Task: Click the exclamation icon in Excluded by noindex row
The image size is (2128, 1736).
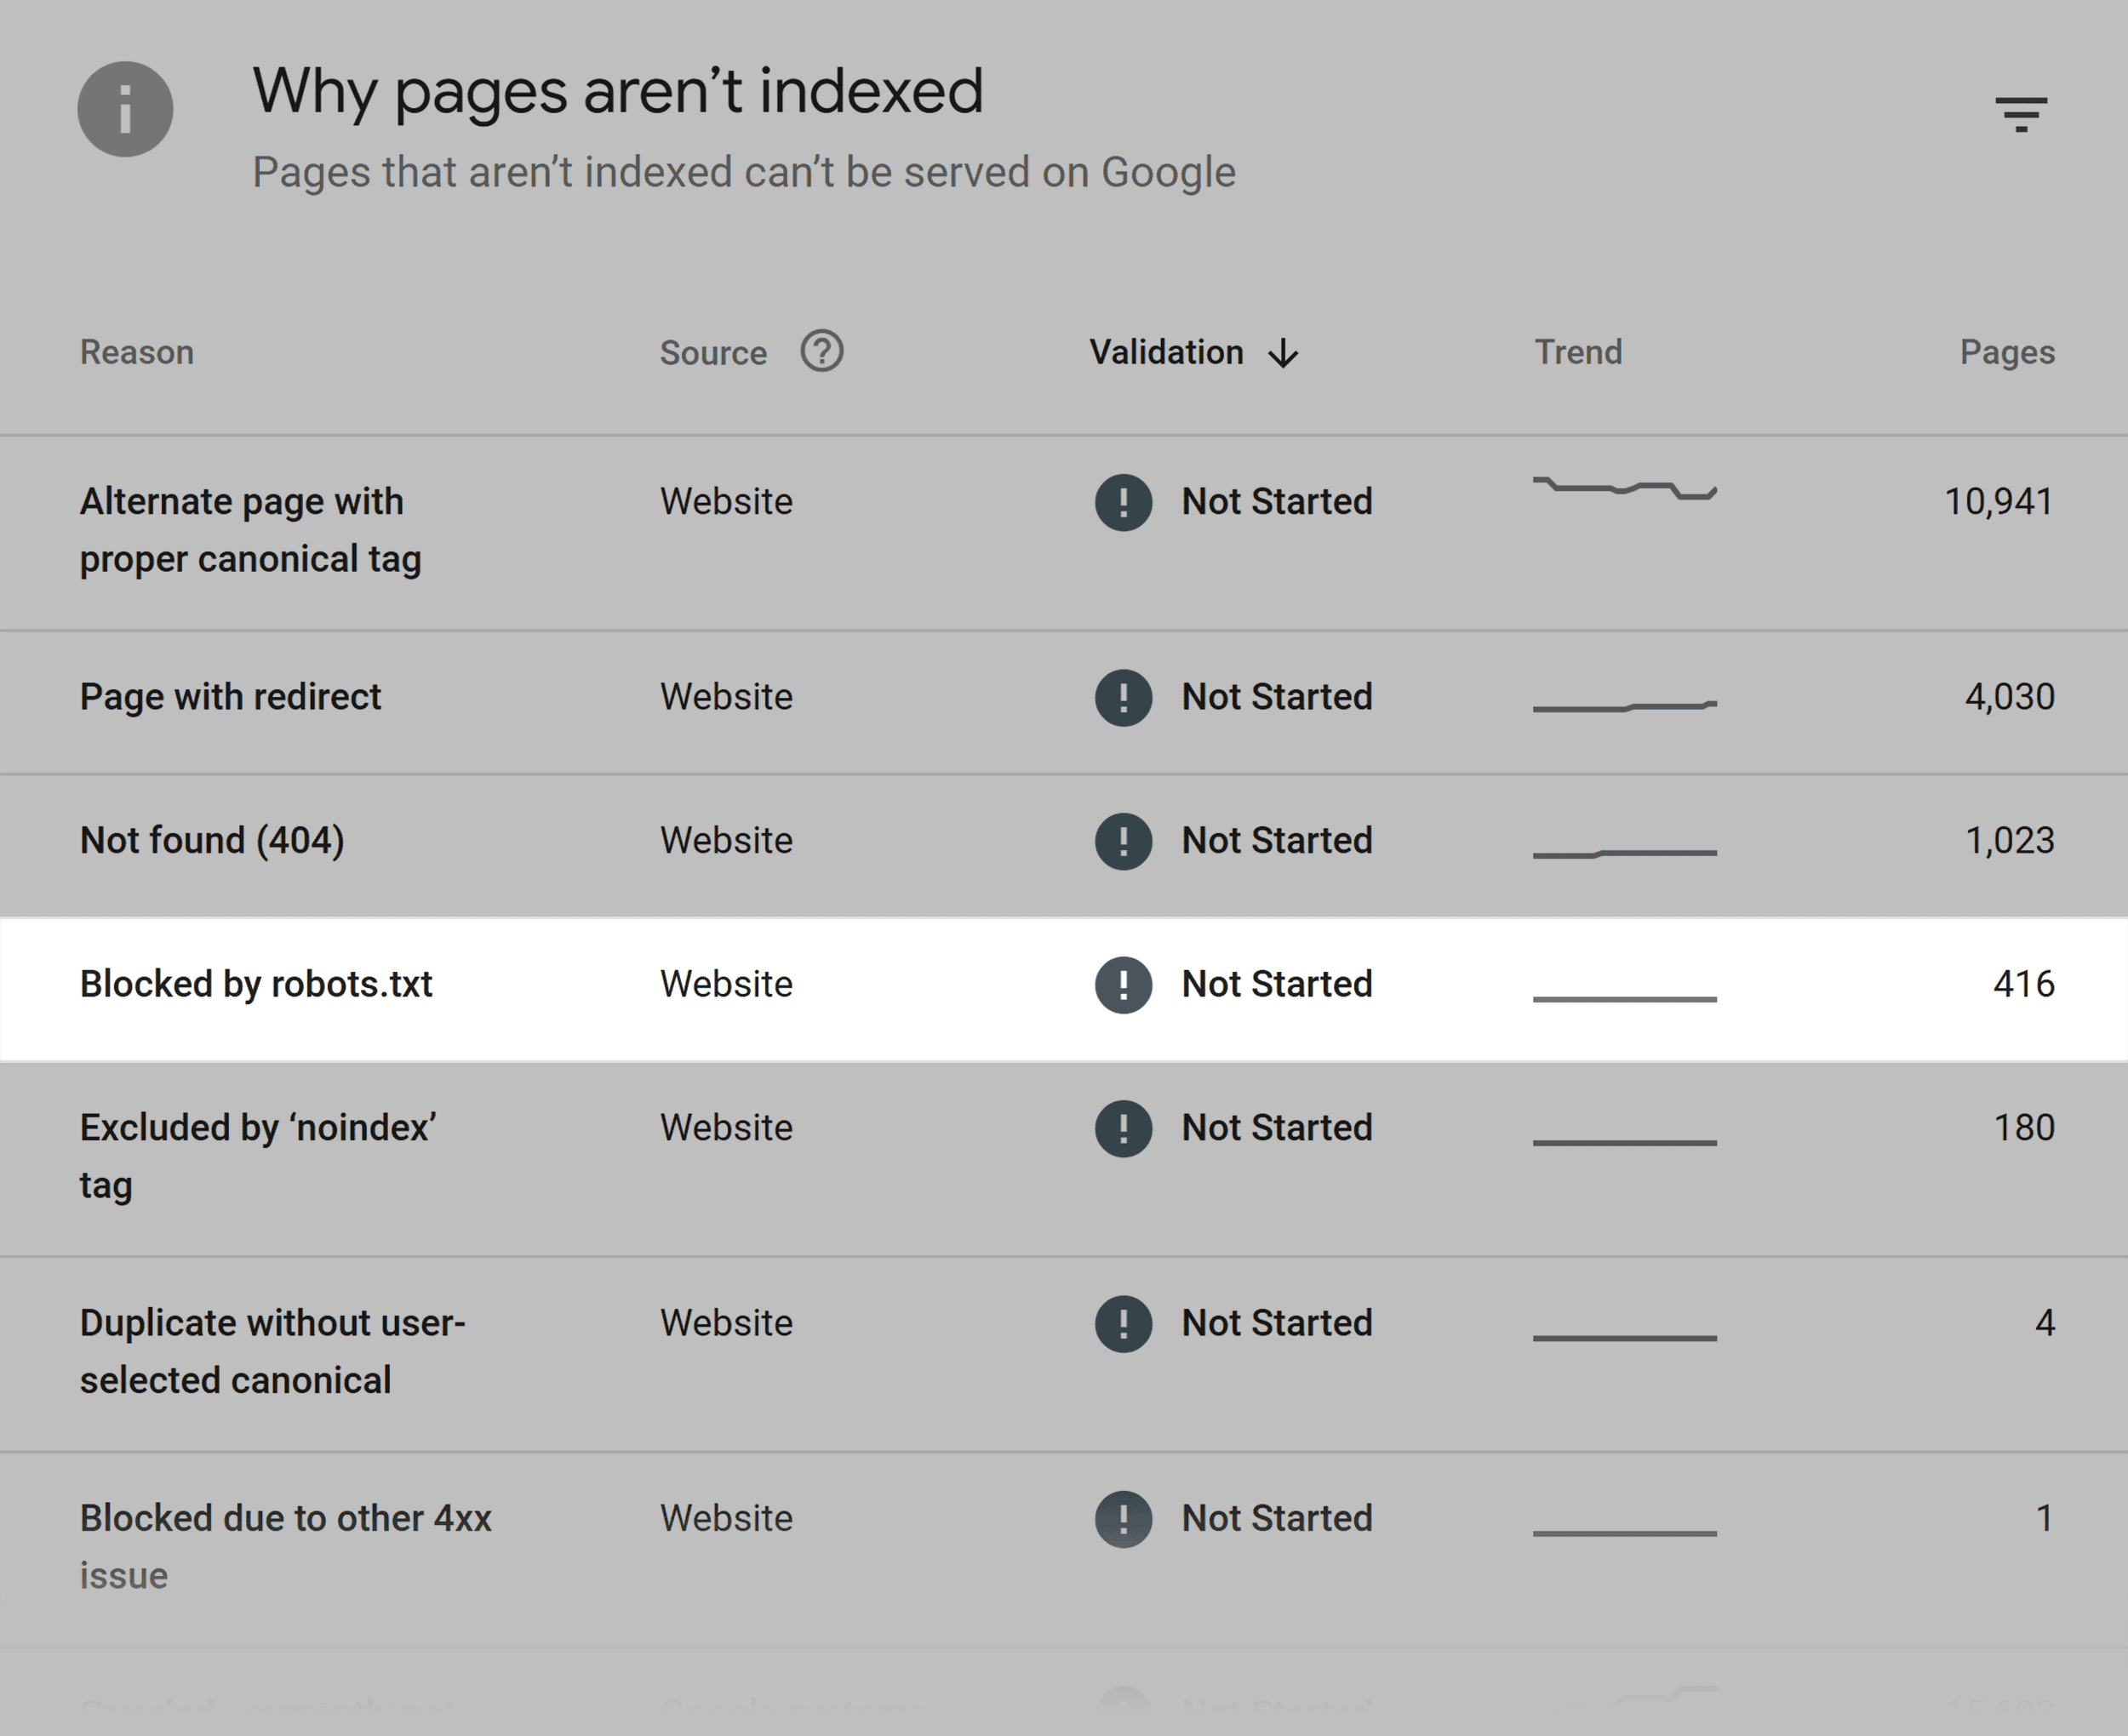Action: click(x=1123, y=1128)
